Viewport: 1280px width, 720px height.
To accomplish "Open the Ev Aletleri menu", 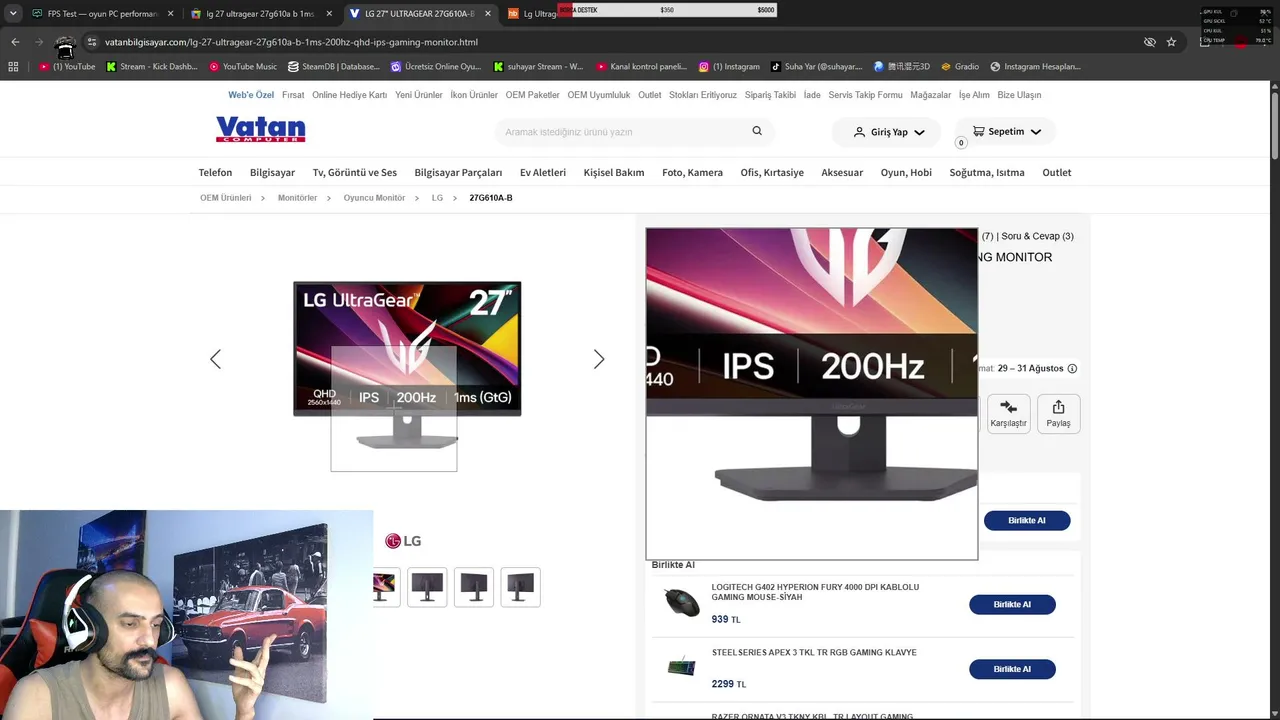I will tap(543, 172).
